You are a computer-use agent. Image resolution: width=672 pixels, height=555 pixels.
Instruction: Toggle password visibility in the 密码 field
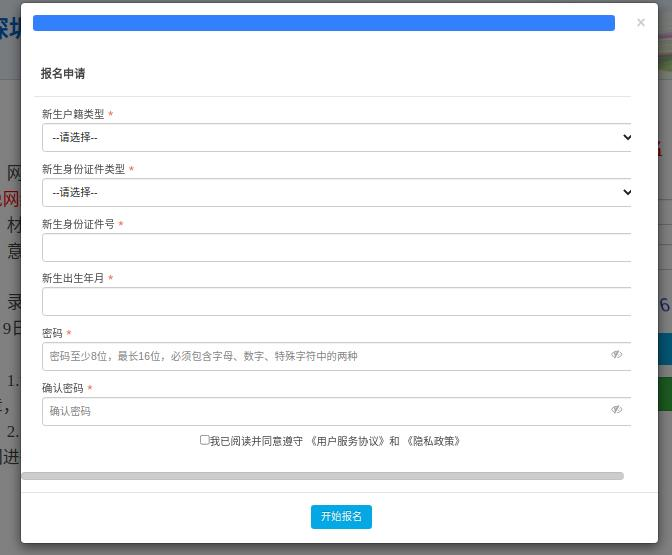click(616, 354)
